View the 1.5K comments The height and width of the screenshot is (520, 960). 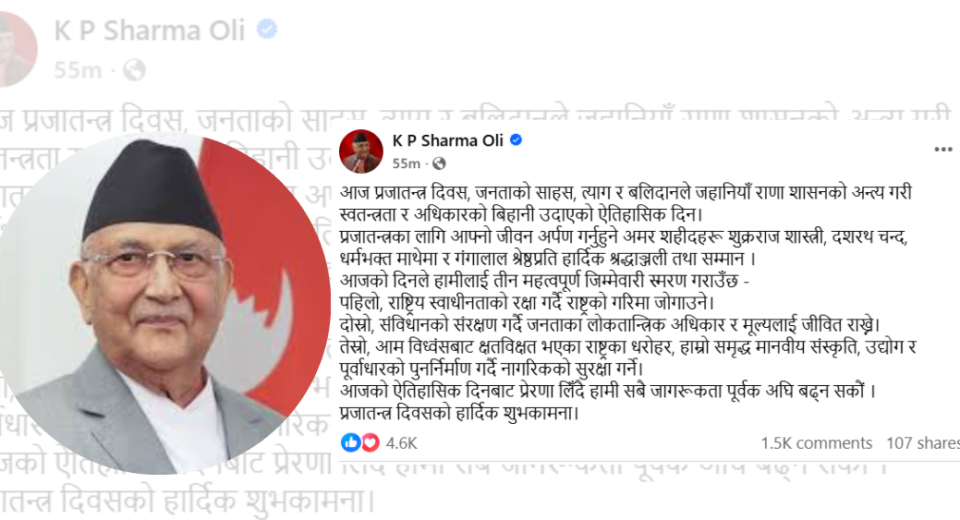click(816, 443)
